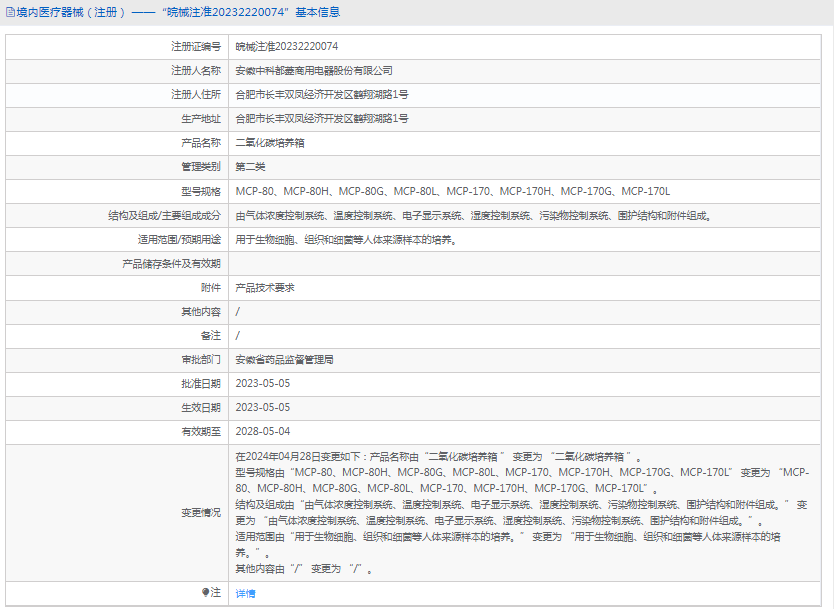Select the 型号规格 label
The width and height of the screenshot is (834, 609).
pos(201,191)
